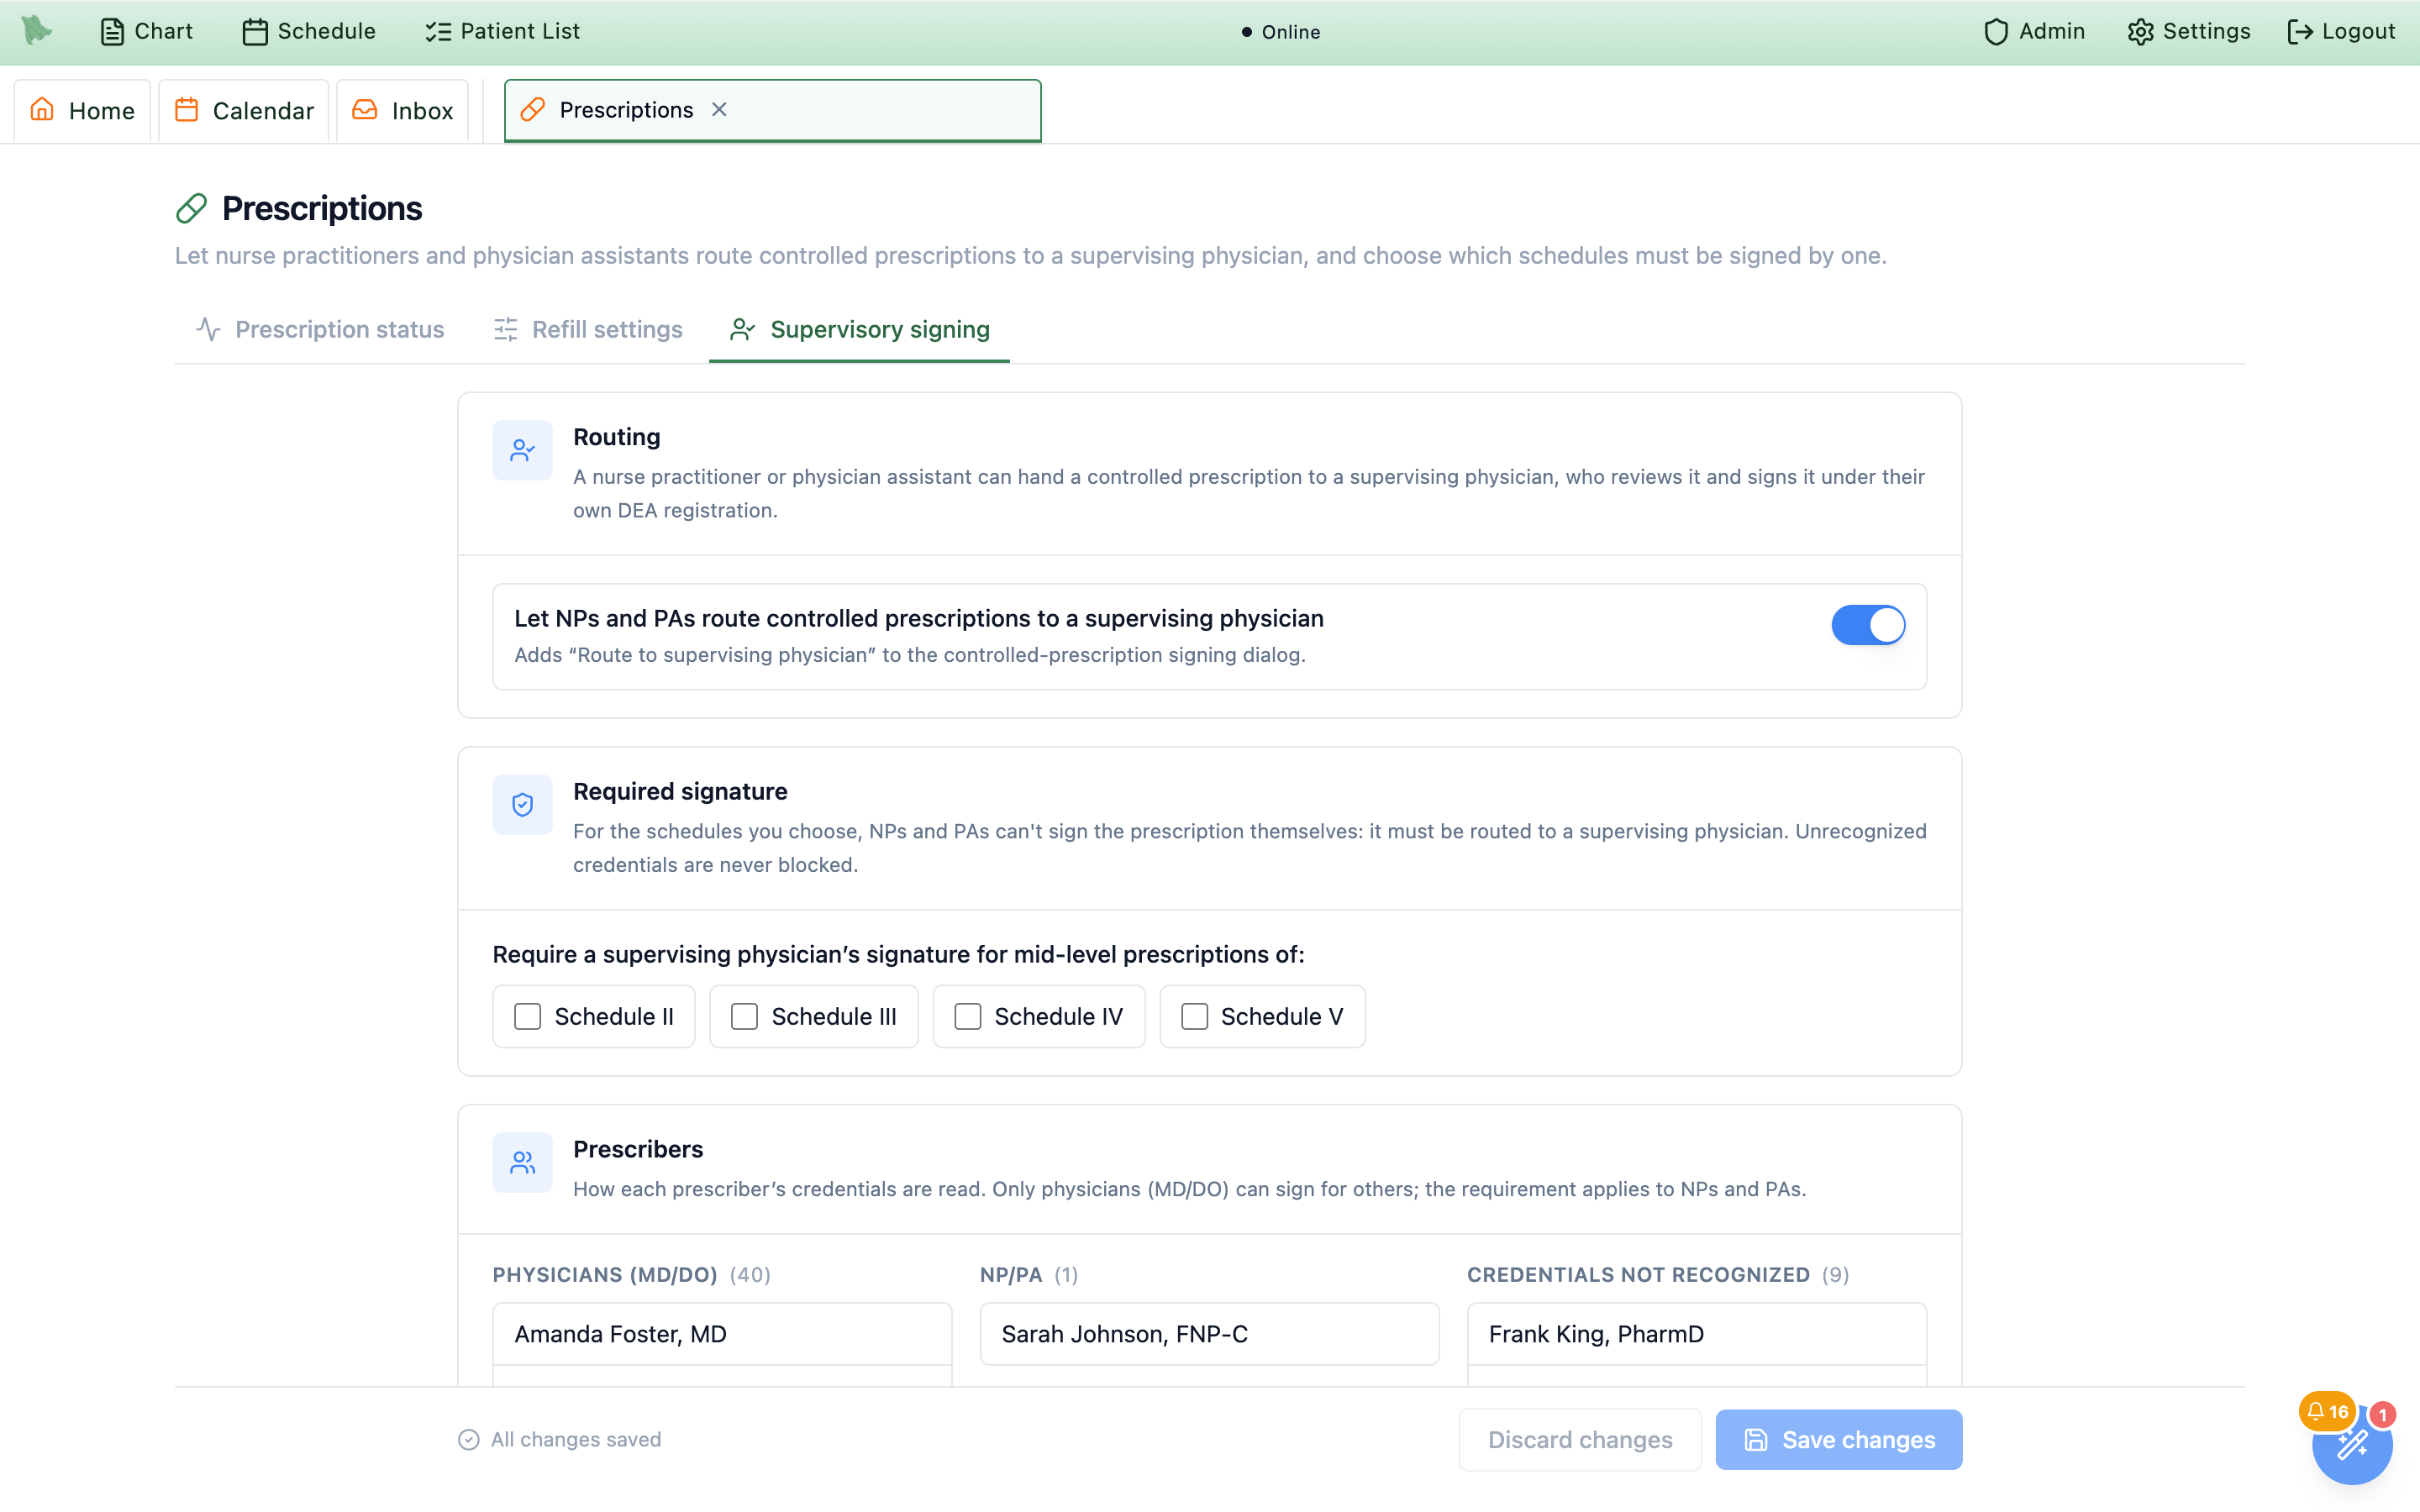Switch to the Refill settings tab

587,329
